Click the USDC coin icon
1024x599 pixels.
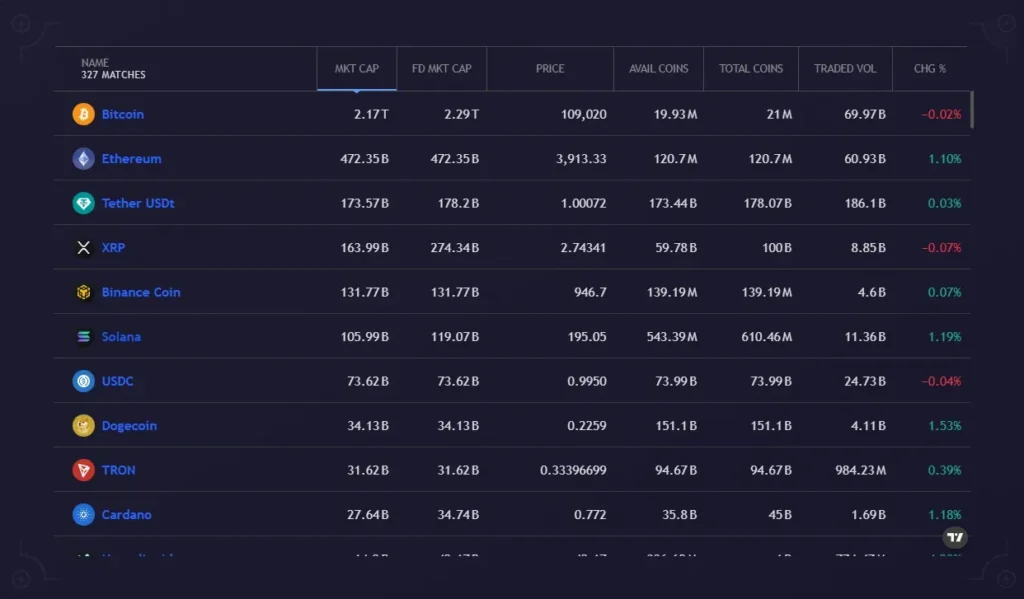point(84,380)
